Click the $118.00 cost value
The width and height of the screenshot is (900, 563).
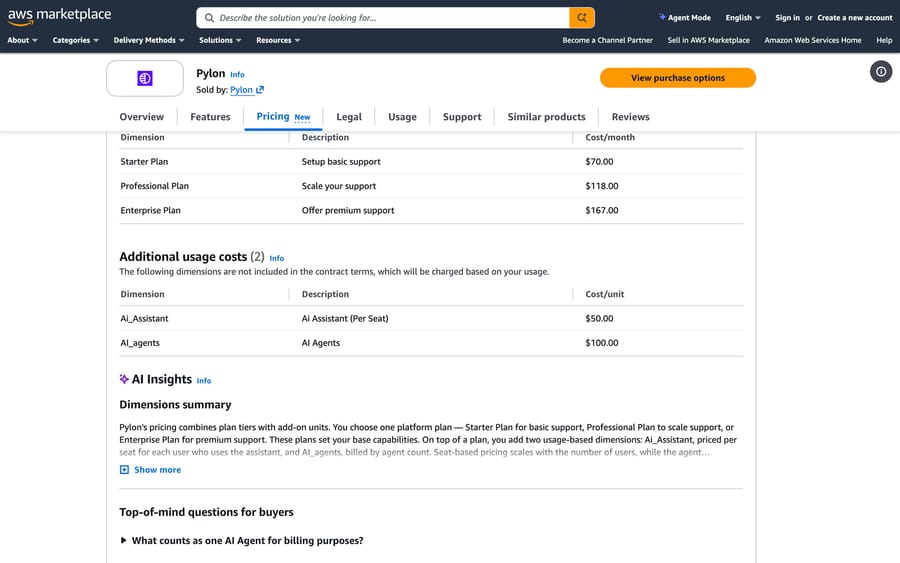(602, 186)
